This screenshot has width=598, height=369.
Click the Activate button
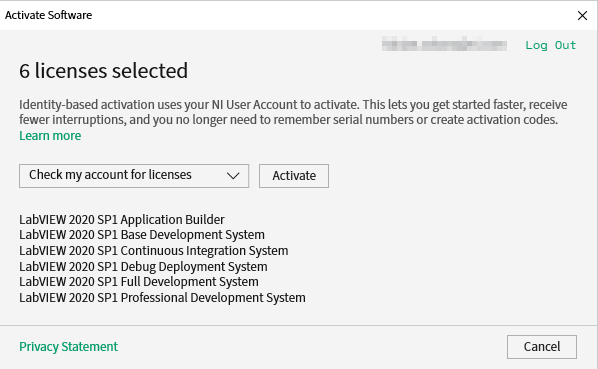[x=294, y=176]
